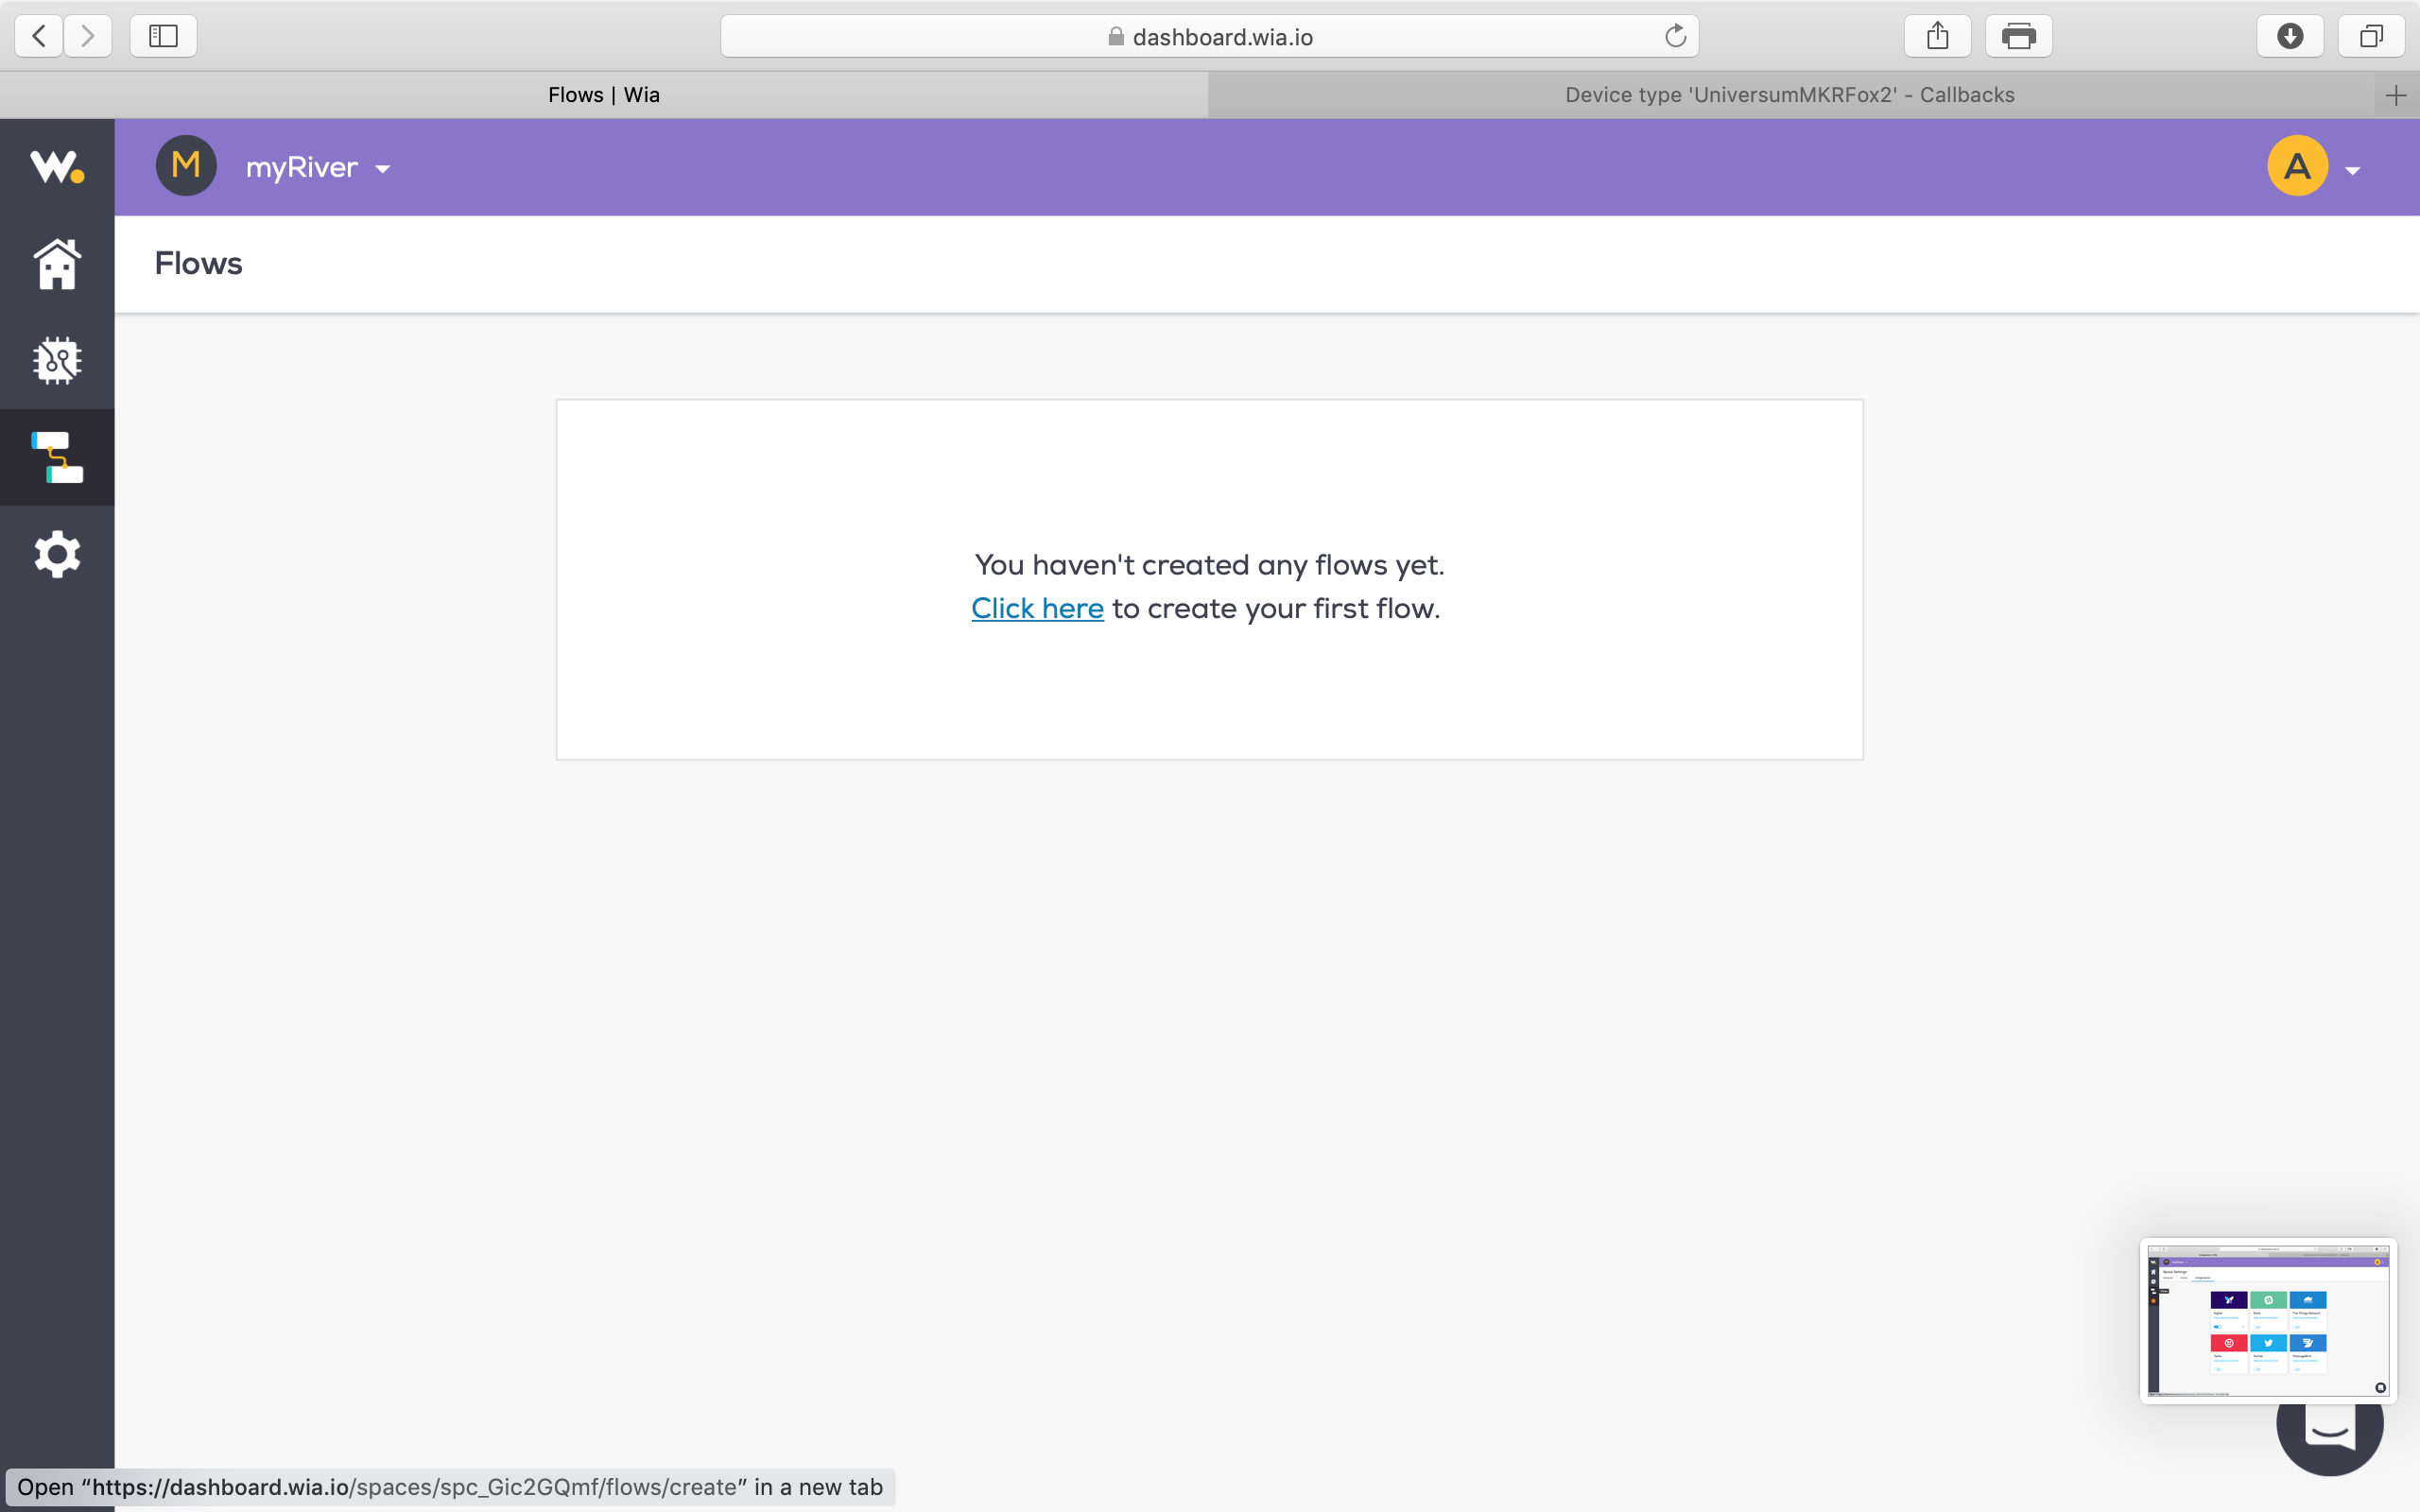
Task: Open the Devices chip sidebar icon
Action: 57,361
